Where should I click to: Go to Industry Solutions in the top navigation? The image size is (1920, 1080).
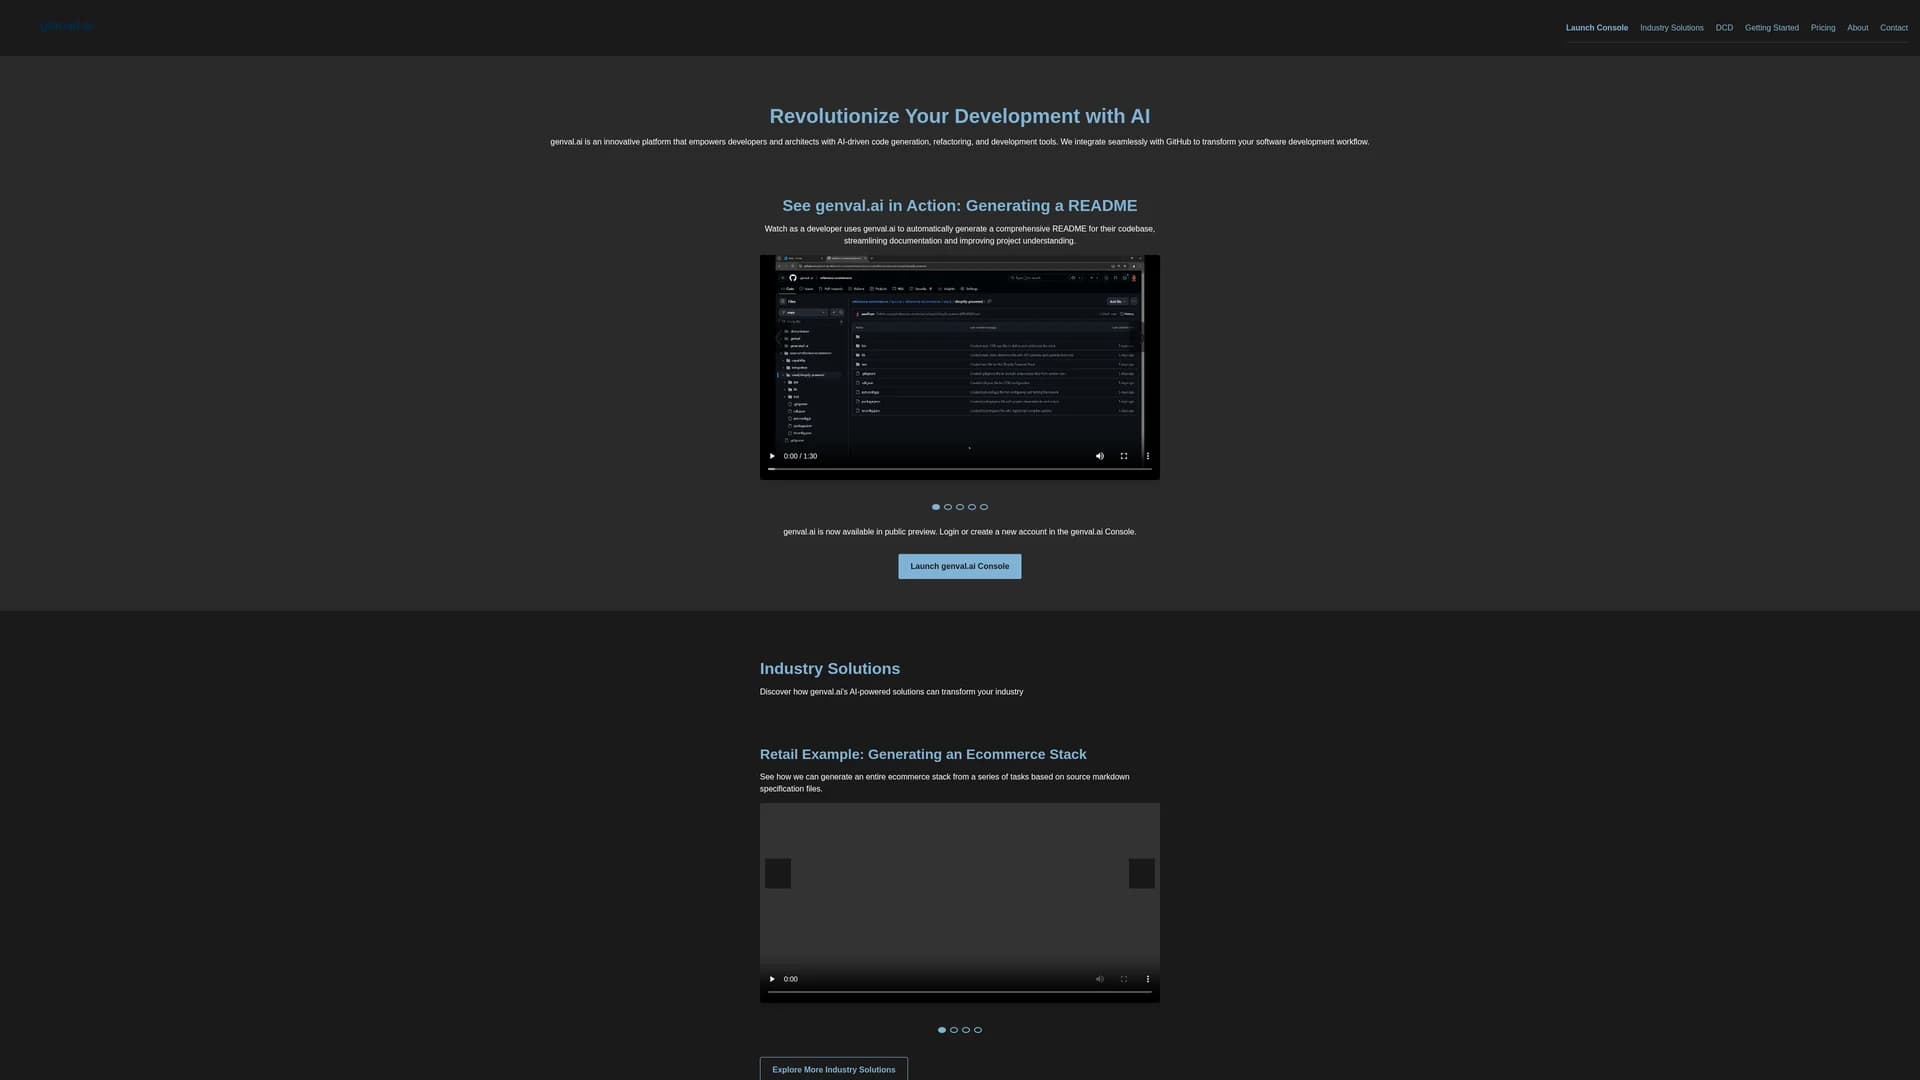coord(1671,28)
